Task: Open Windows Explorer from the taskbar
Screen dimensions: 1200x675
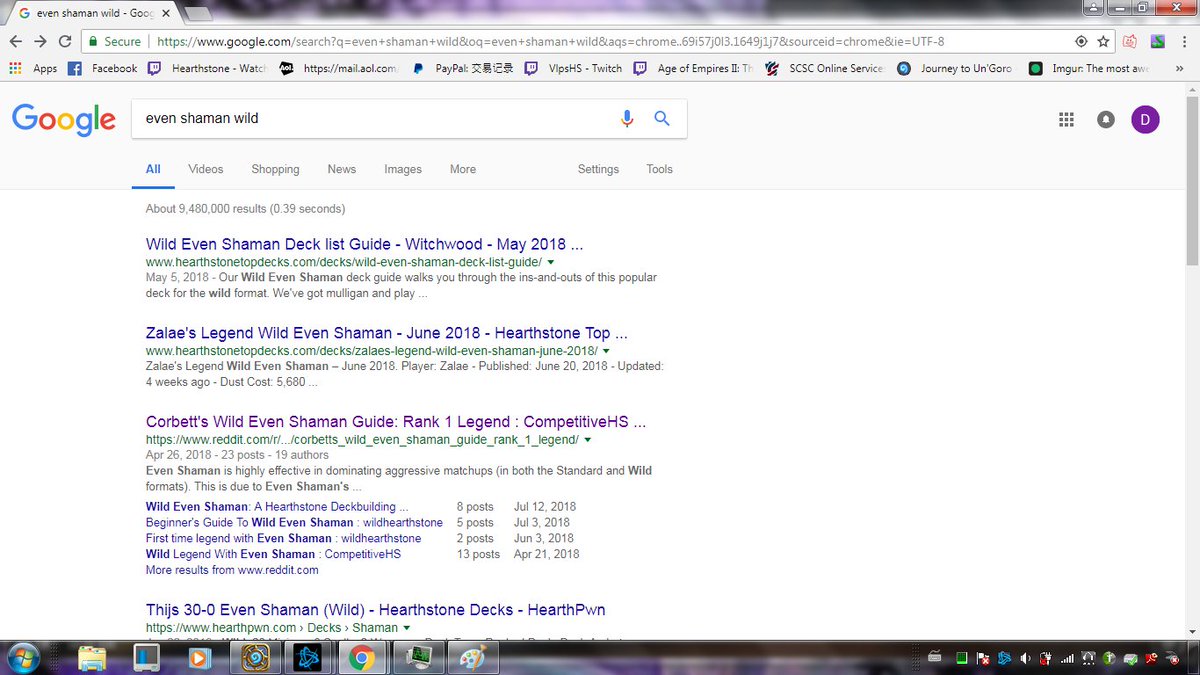Action: (x=92, y=657)
